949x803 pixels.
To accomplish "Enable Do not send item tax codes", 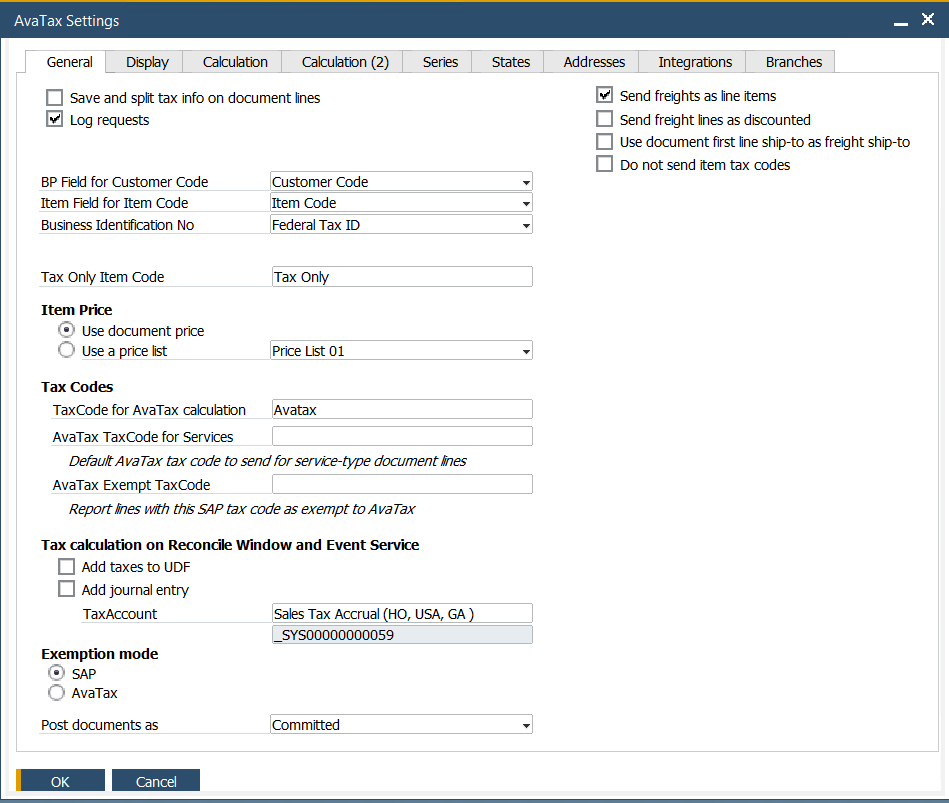I will 605,164.
